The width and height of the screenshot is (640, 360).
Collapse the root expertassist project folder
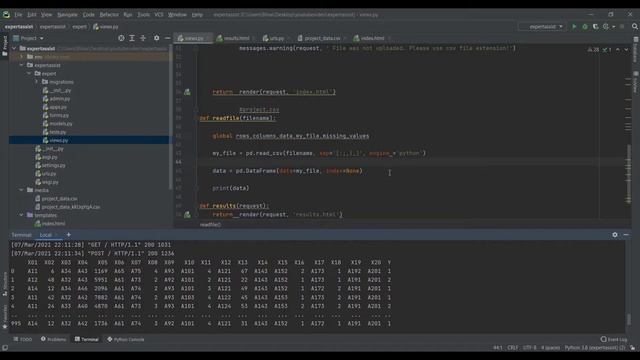pyautogui.click(x=15, y=49)
